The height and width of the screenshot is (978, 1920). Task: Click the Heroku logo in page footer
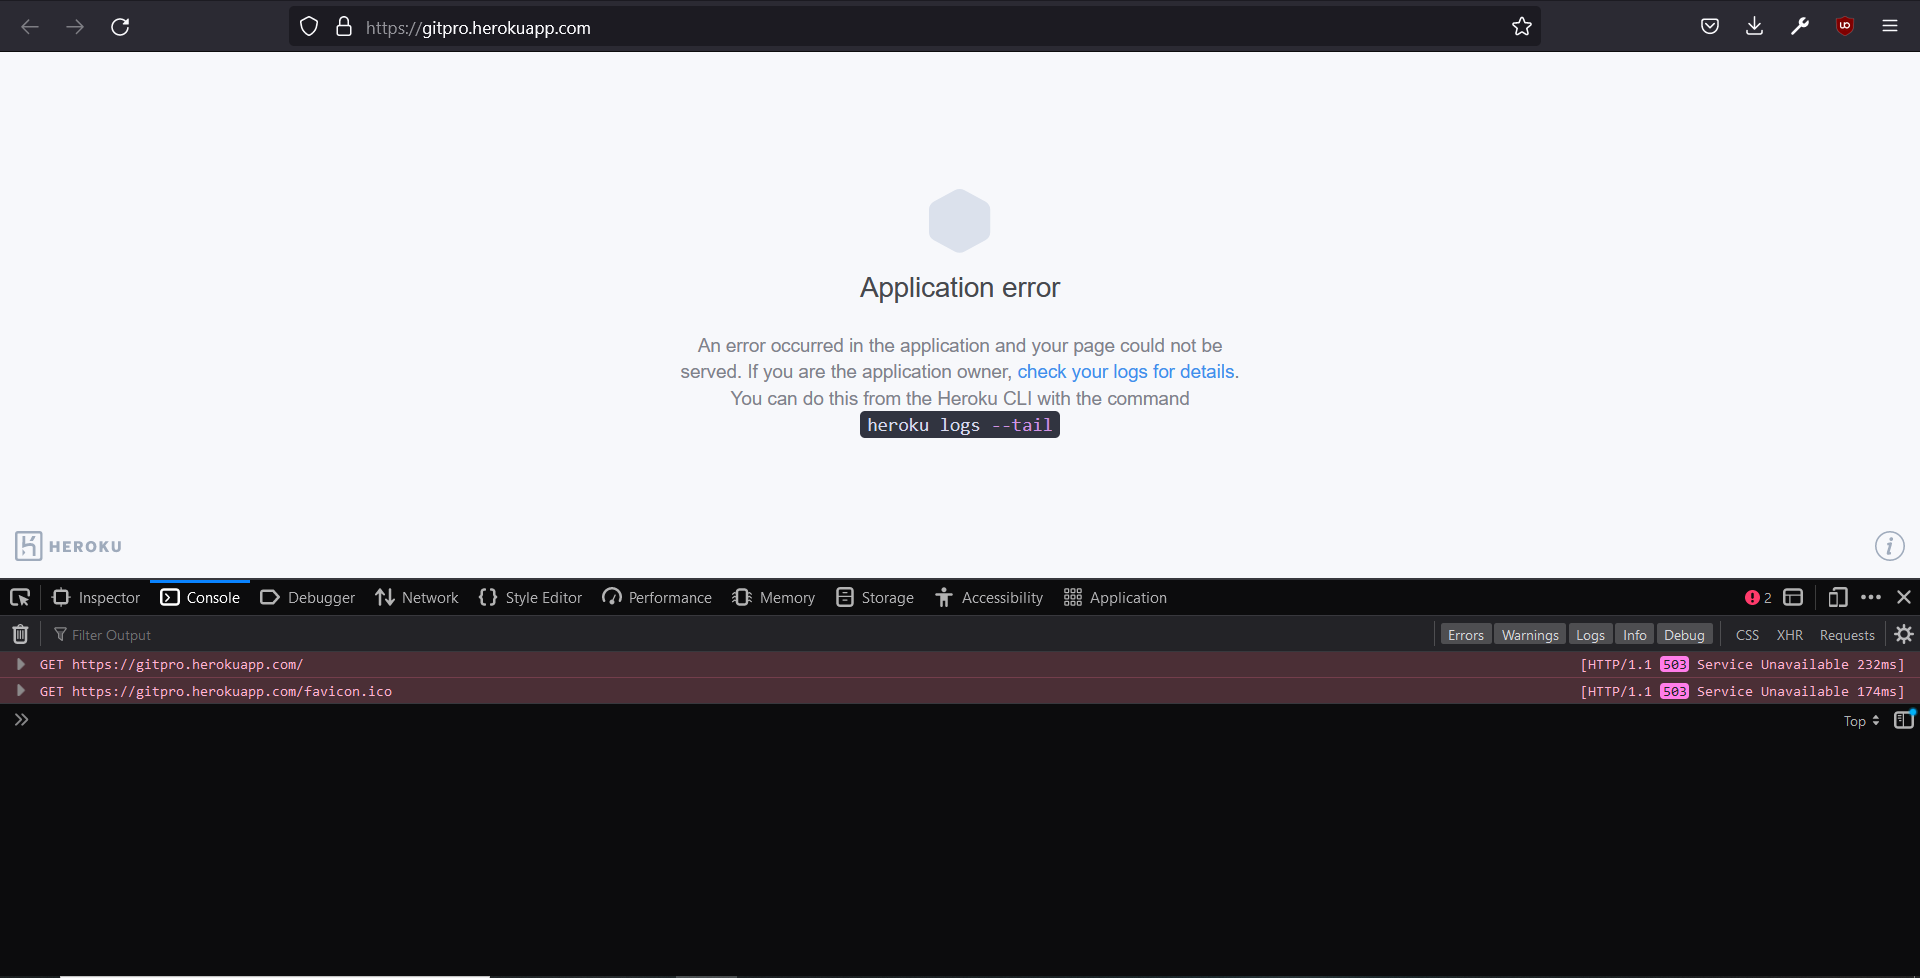pos(68,546)
